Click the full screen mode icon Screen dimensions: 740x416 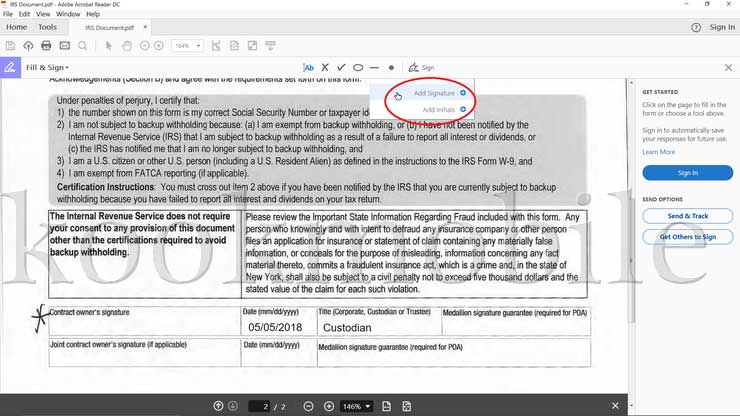pos(252,46)
